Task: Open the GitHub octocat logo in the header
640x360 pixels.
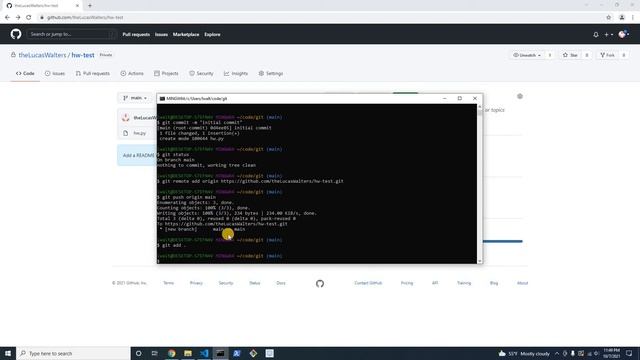Action: tap(16, 34)
